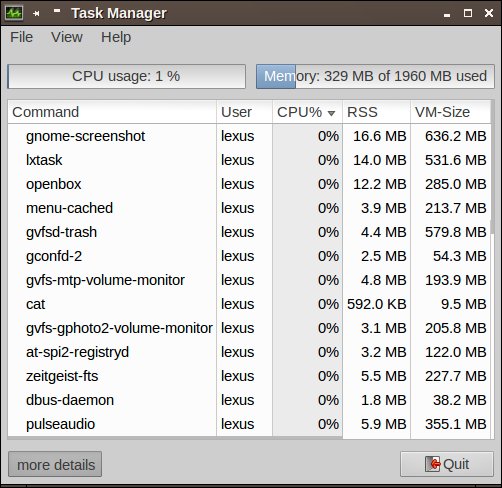The image size is (502, 488).
Task: Click the 636.2 MB VM-Size value
Action: point(456,136)
